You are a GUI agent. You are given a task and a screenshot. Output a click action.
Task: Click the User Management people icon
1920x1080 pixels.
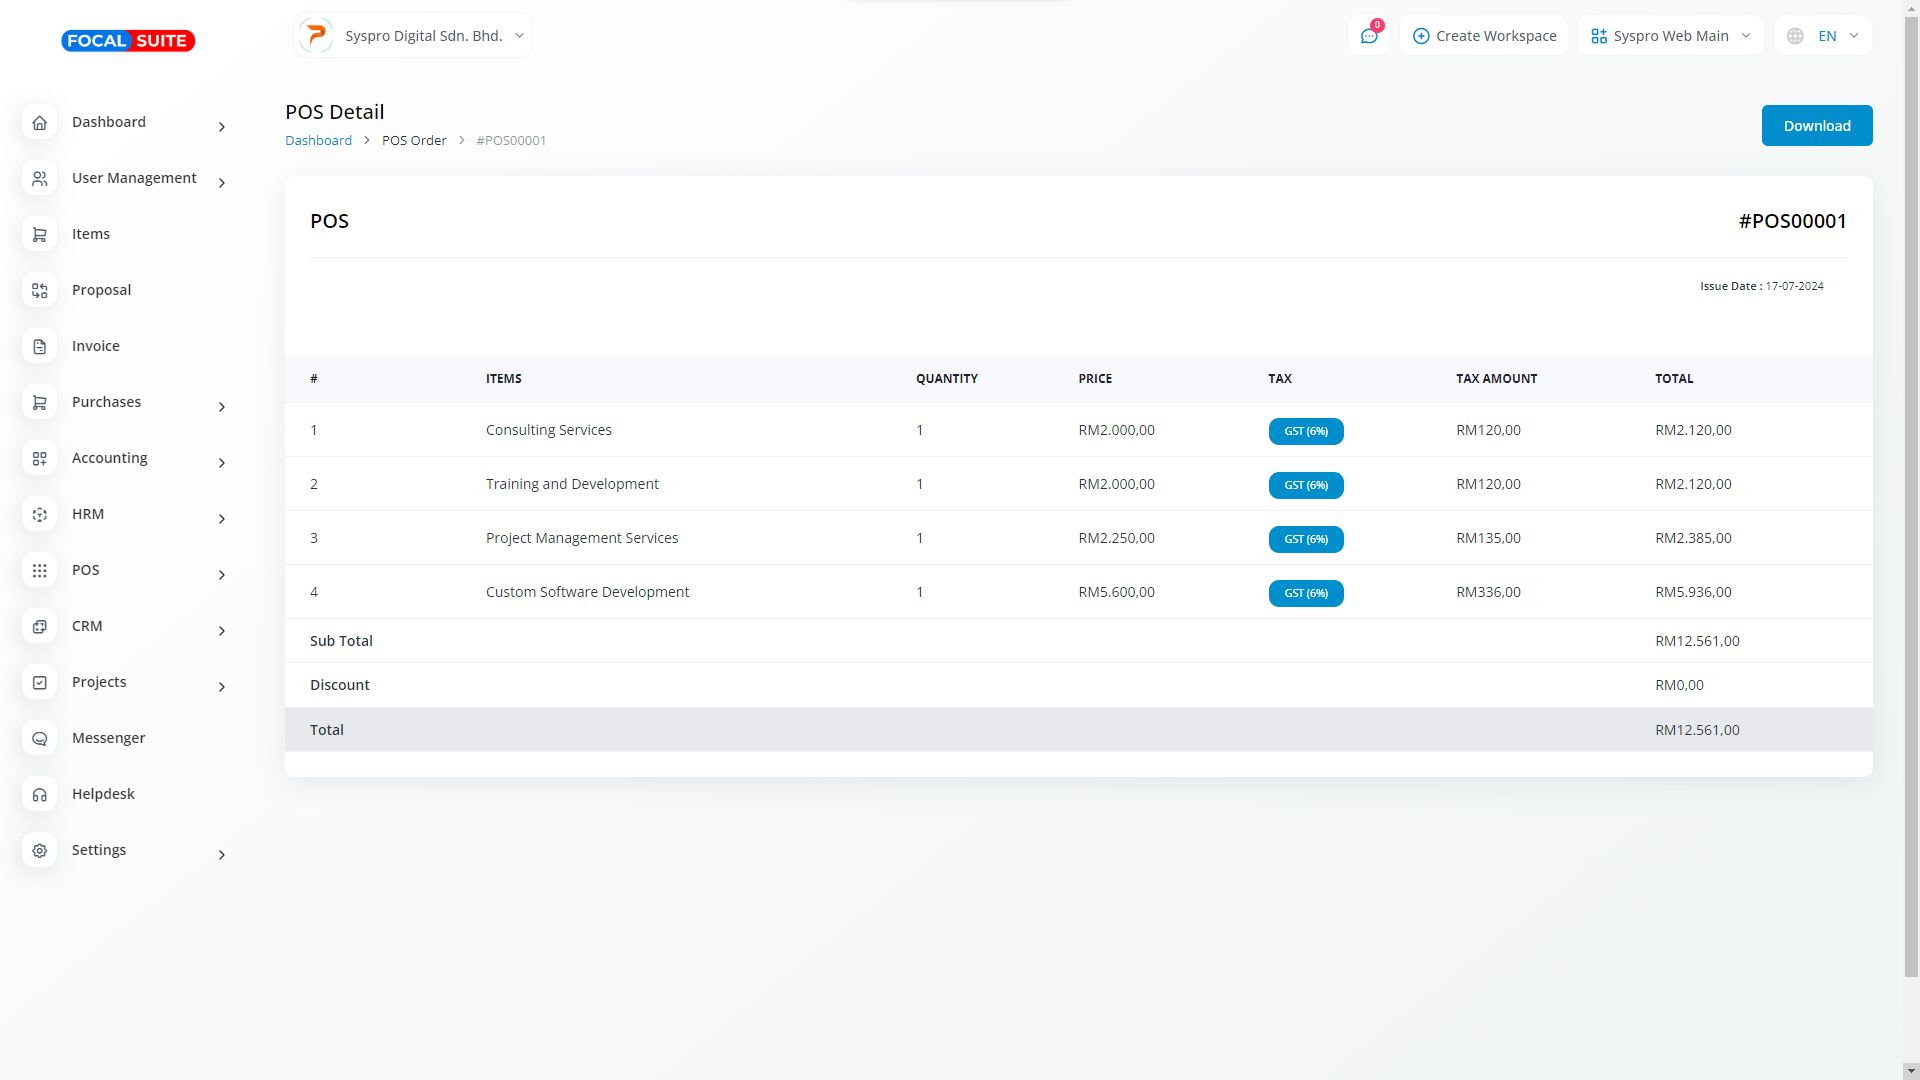40,179
